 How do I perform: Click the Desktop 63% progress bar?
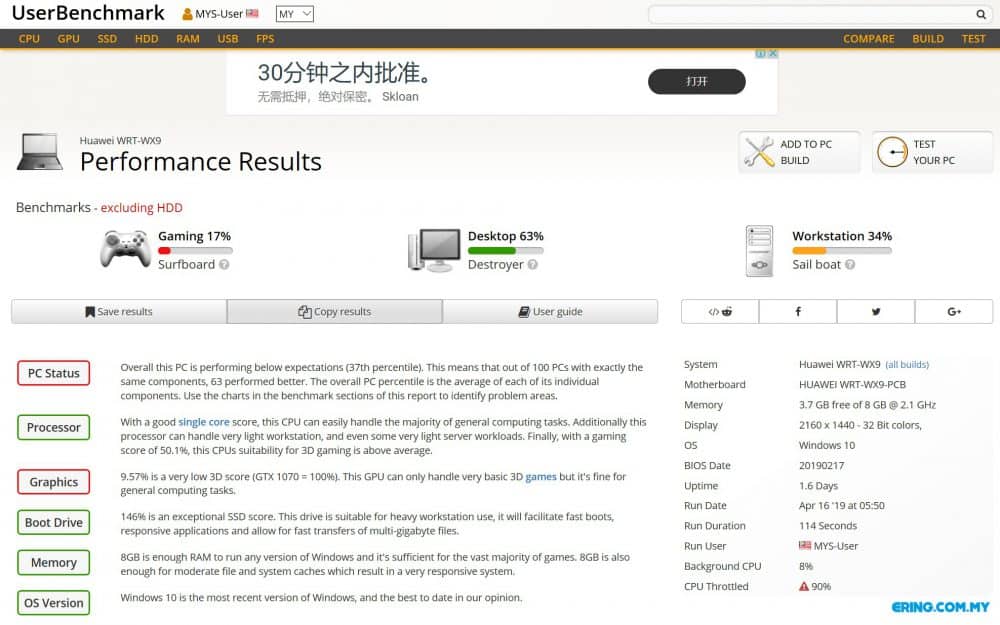pos(506,251)
